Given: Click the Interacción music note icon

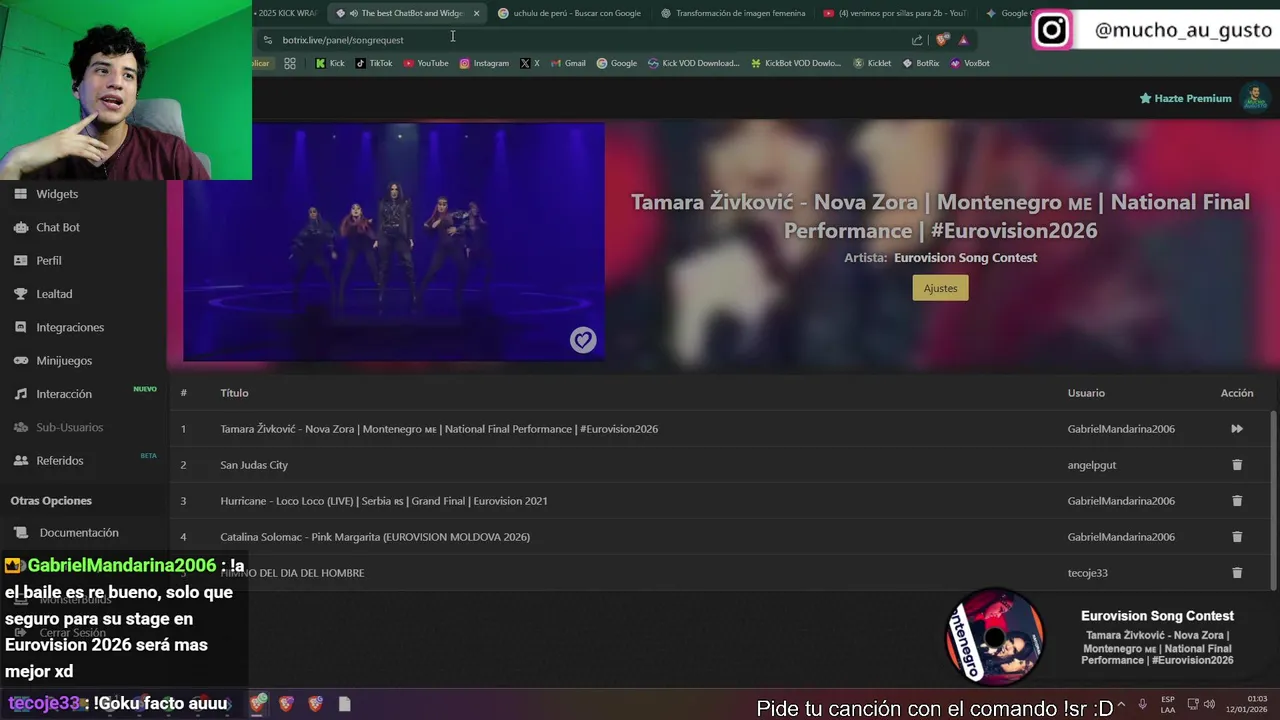Looking at the screenshot, I should point(20,394).
